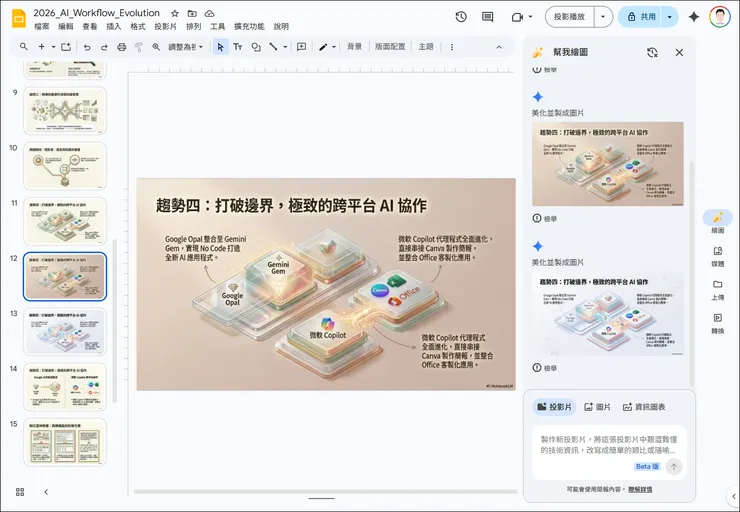
Task: Open the 瞭解詳情 link
Action: [640, 489]
